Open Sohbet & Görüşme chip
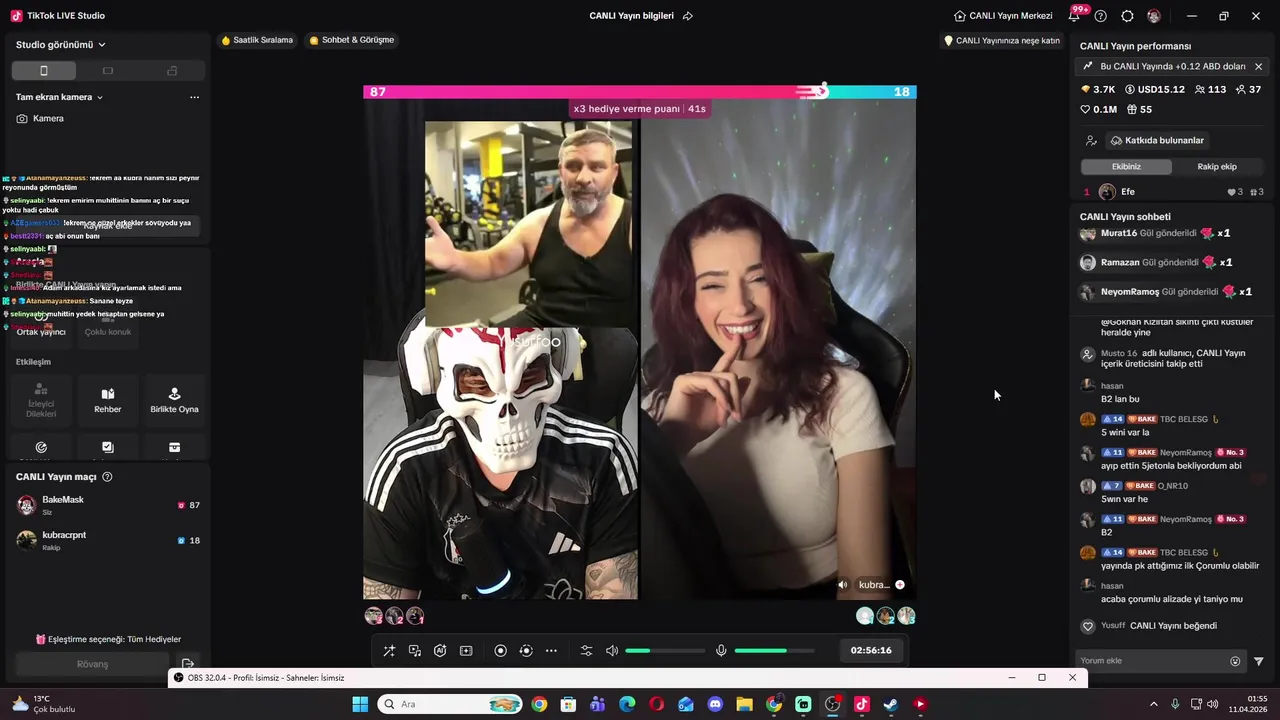Screen dimensions: 1280x720 [352, 40]
